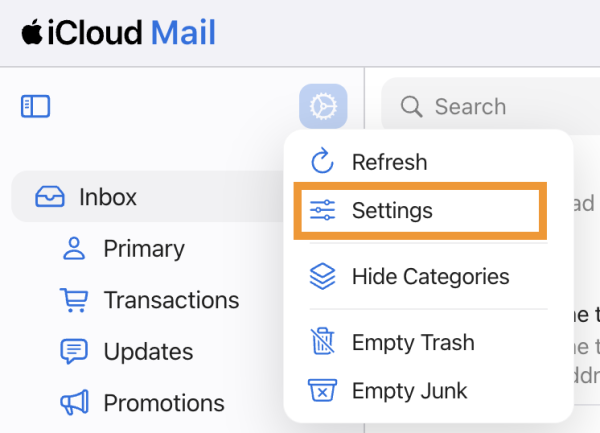Click the Settings sliders icon
The image size is (600, 433).
click(x=322, y=210)
